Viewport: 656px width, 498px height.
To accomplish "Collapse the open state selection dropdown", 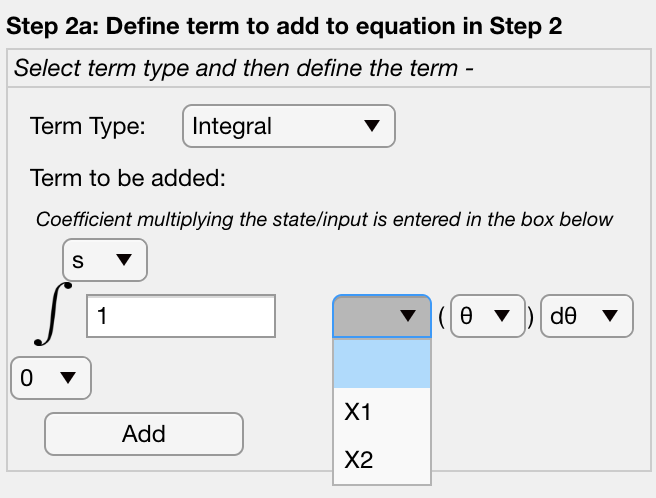I will pyautogui.click(x=382, y=316).
